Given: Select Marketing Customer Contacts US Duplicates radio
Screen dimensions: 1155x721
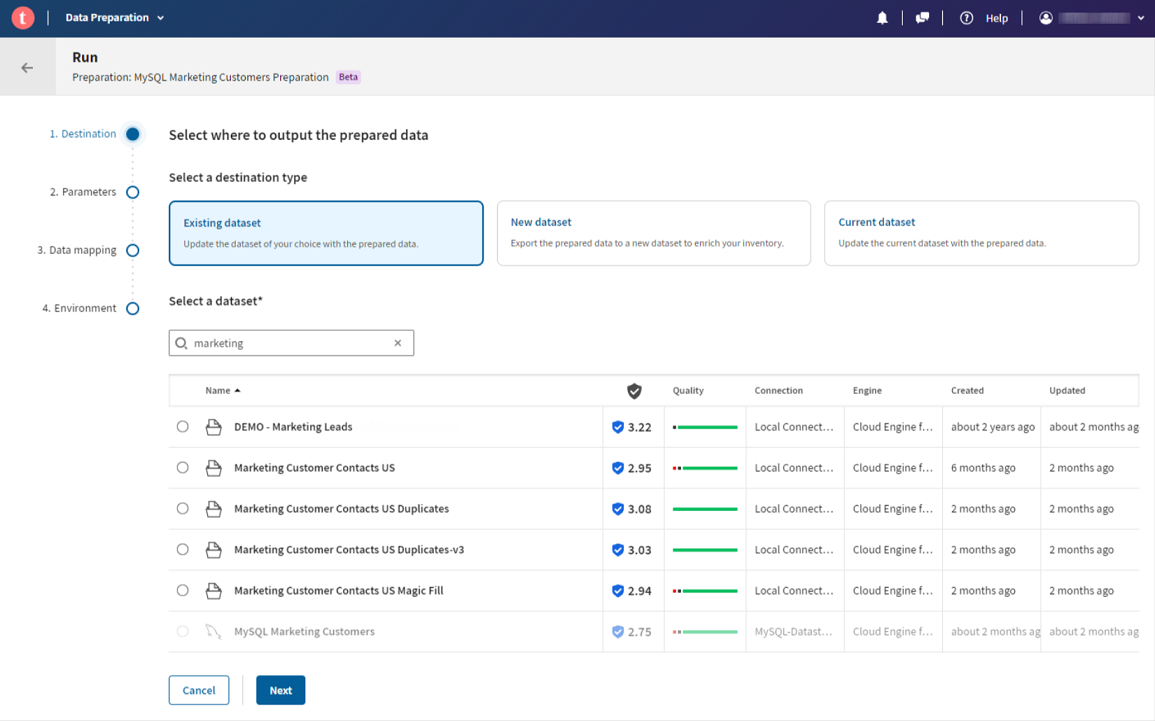Looking at the screenshot, I should click(x=182, y=509).
